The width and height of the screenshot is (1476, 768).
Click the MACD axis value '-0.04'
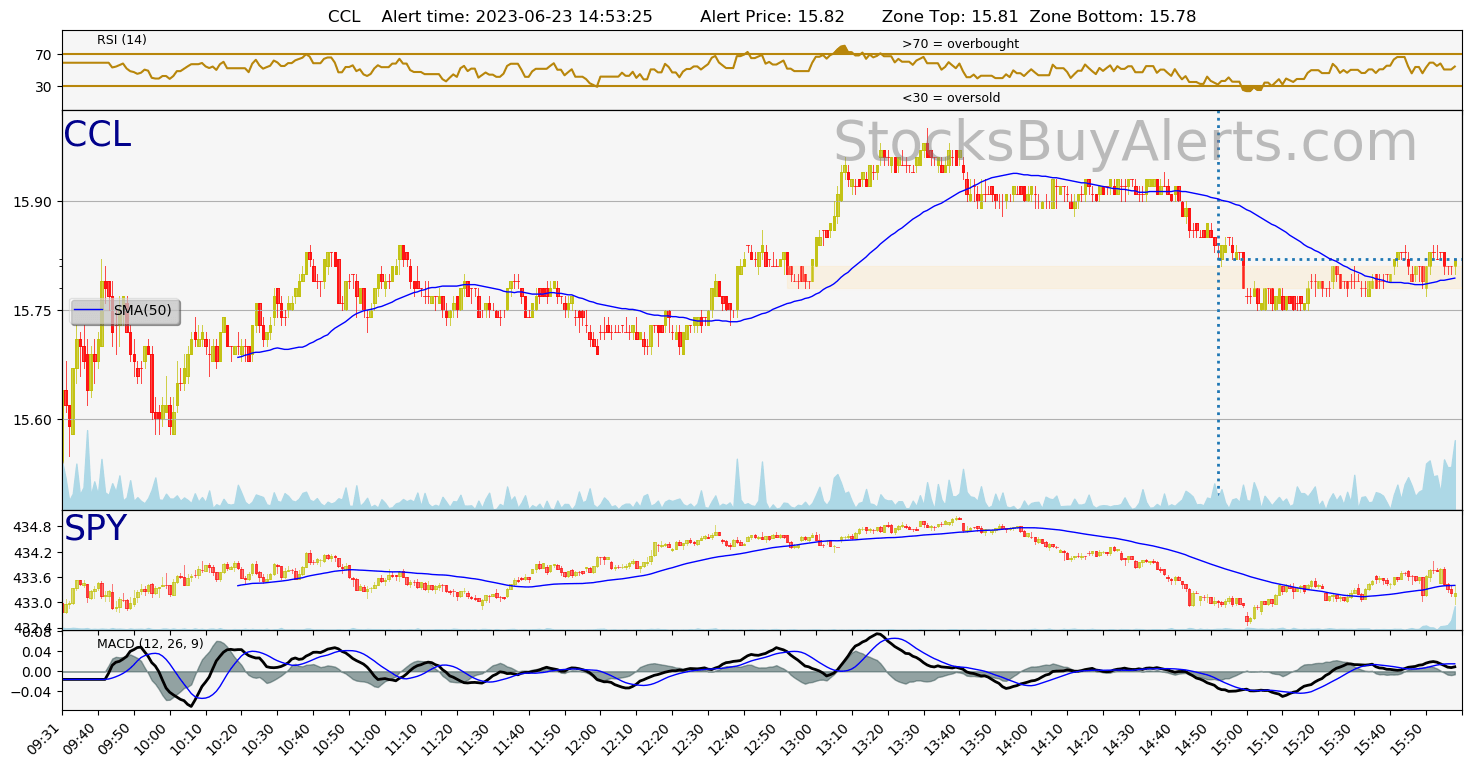pyautogui.click(x=32, y=691)
